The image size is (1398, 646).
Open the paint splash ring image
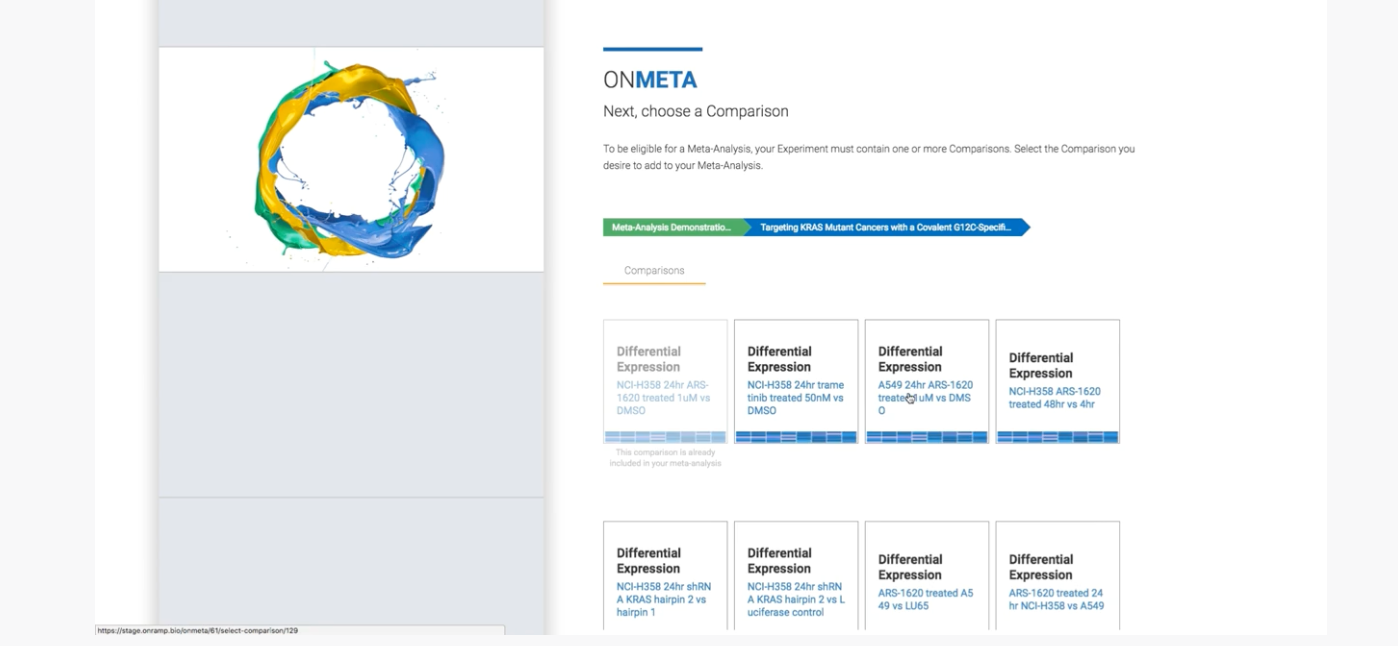[351, 159]
